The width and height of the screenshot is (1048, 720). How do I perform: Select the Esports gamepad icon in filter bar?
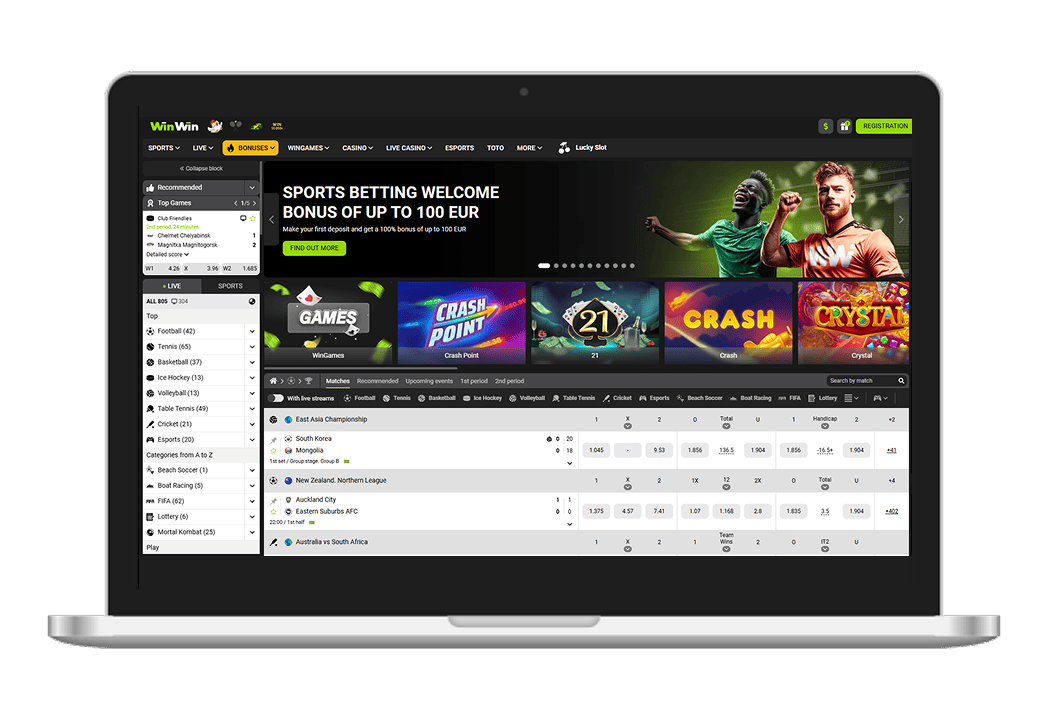pyautogui.click(x=643, y=398)
